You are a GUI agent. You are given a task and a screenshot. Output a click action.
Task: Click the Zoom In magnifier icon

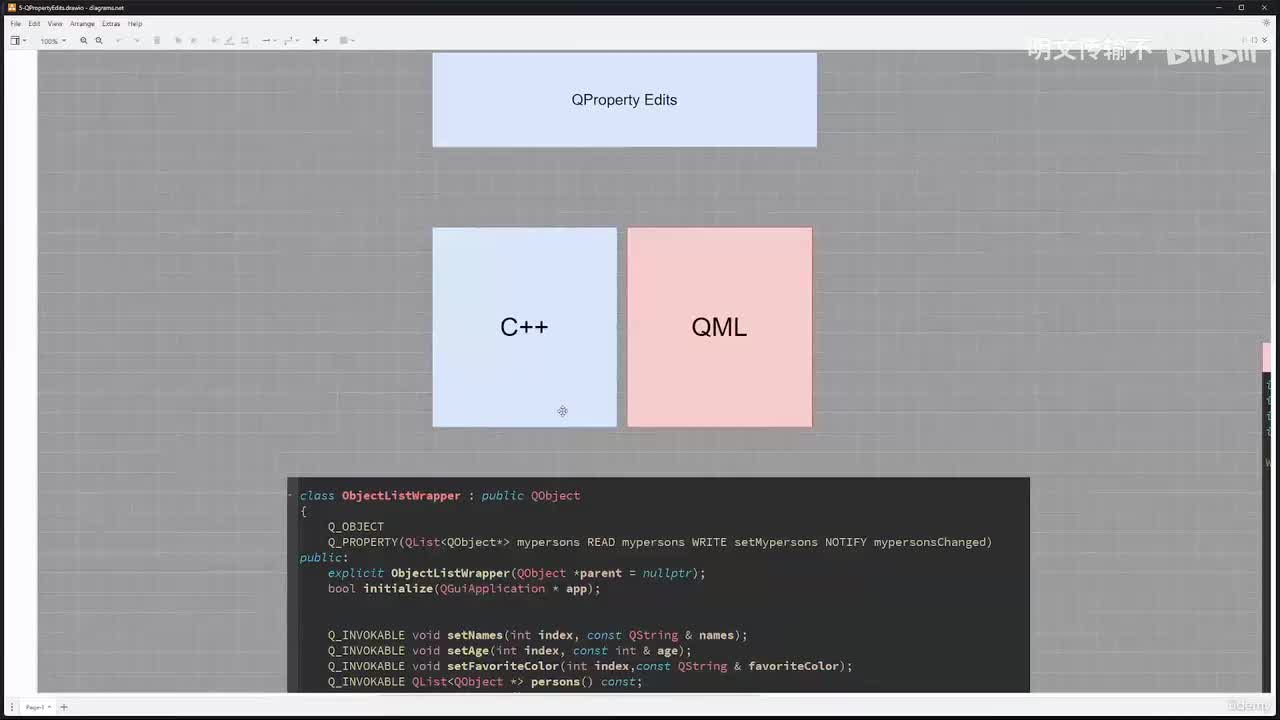[x=83, y=41]
